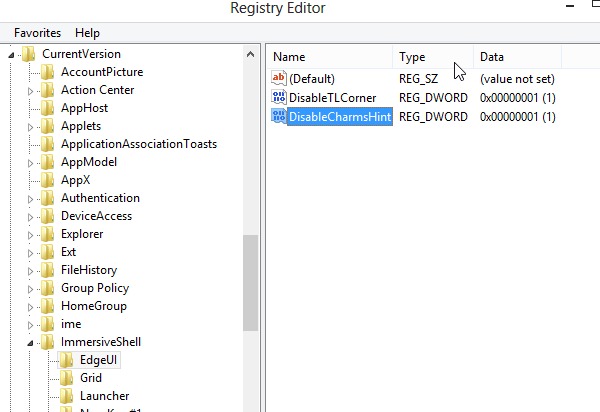
Task: Select the Launcher registry key
Action: (x=104, y=396)
